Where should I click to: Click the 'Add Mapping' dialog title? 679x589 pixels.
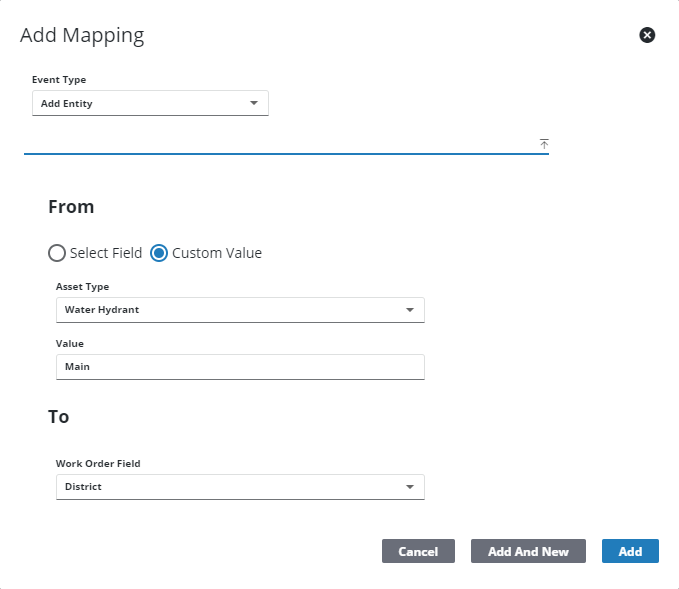[x=82, y=36]
